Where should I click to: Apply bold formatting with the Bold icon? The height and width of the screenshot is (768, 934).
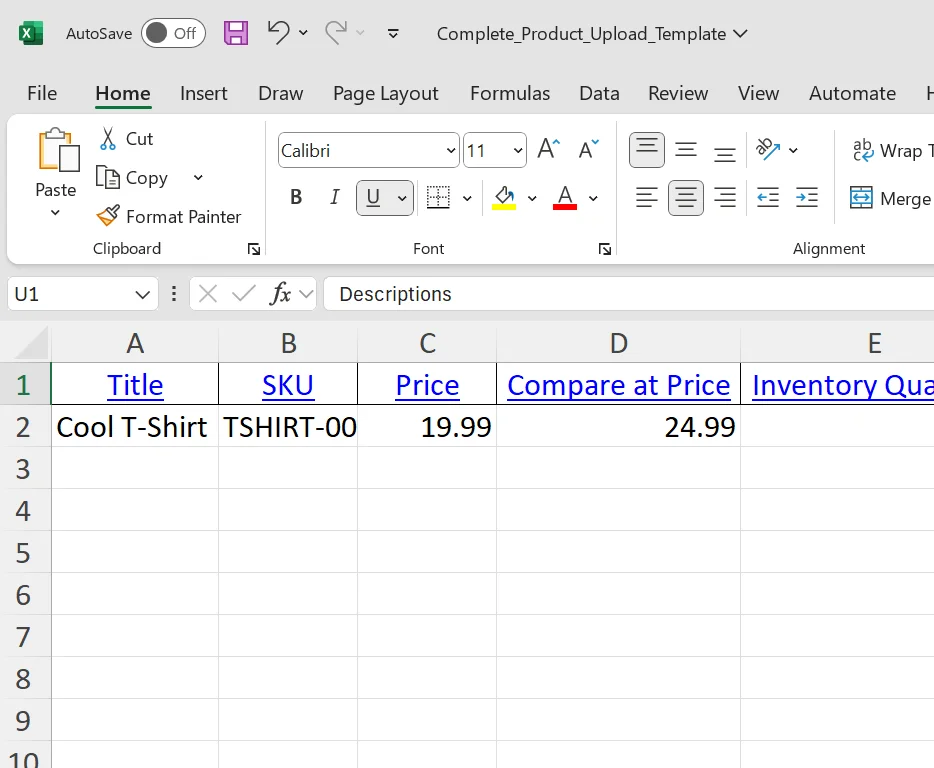point(295,197)
